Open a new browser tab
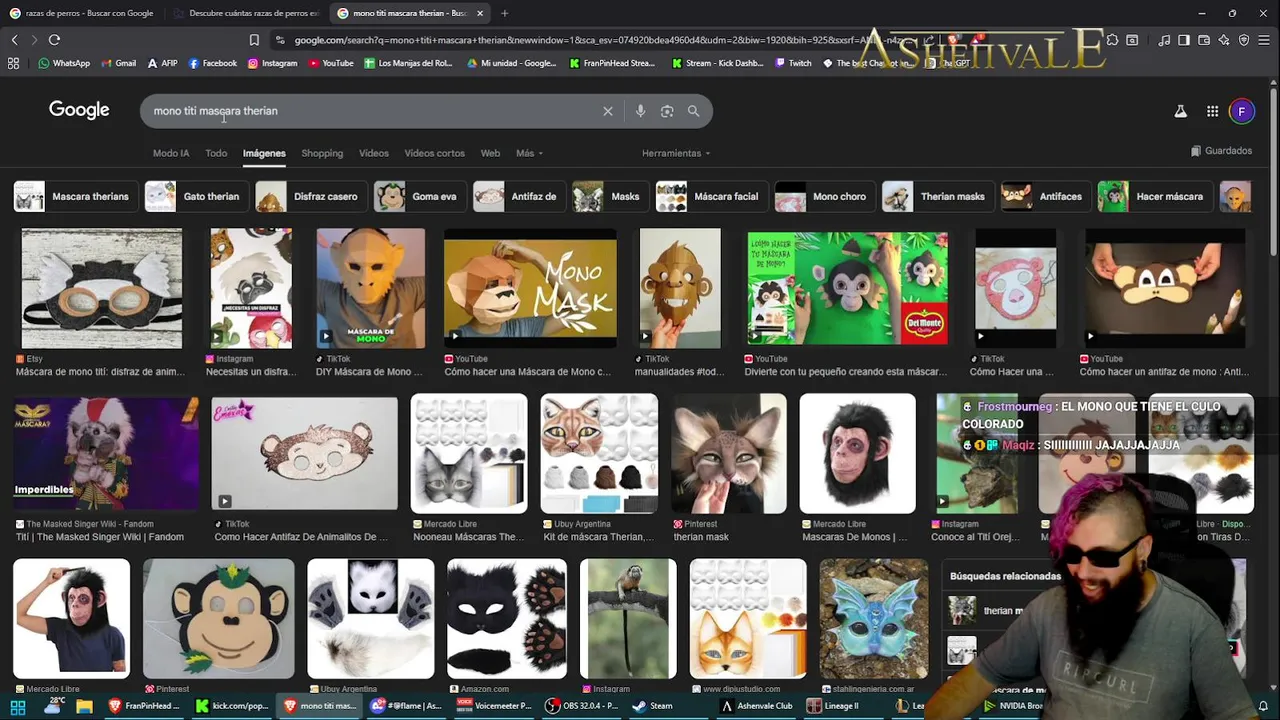Image resolution: width=1280 pixels, height=720 pixels. click(x=504, y=13)
